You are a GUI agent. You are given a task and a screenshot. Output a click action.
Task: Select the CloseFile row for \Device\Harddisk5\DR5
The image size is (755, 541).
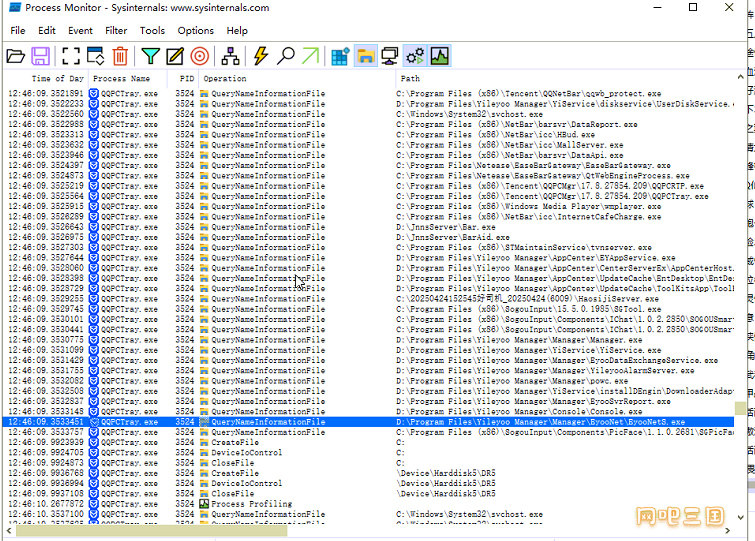(369, 494)
